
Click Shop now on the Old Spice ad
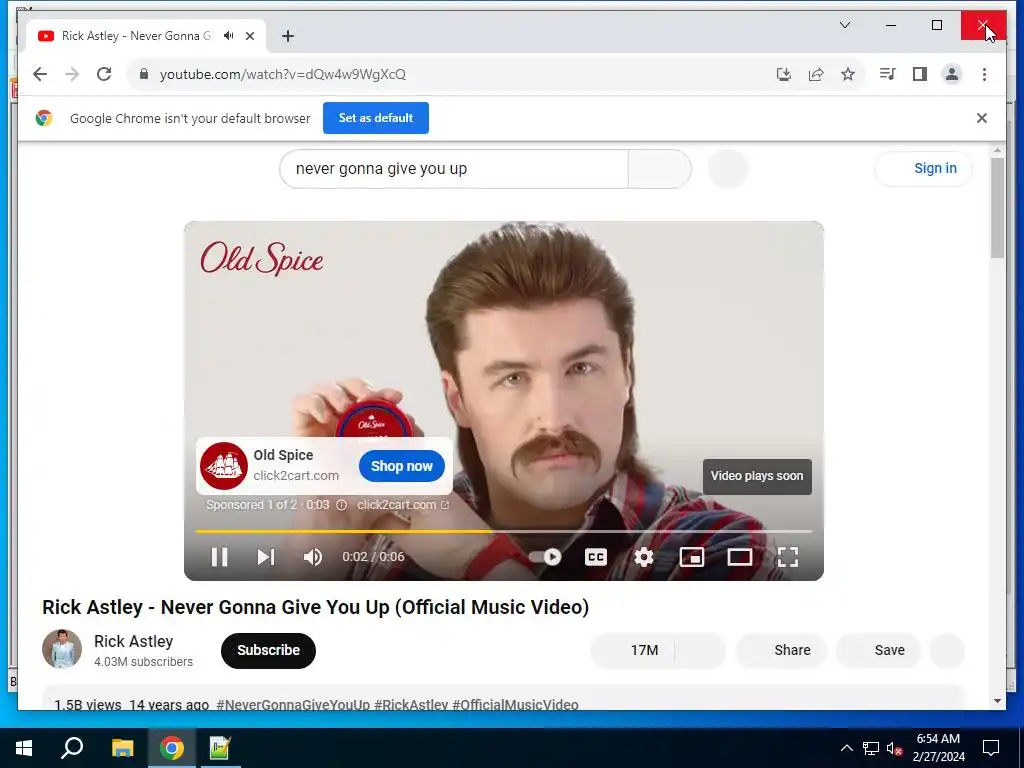coord(402,466)
